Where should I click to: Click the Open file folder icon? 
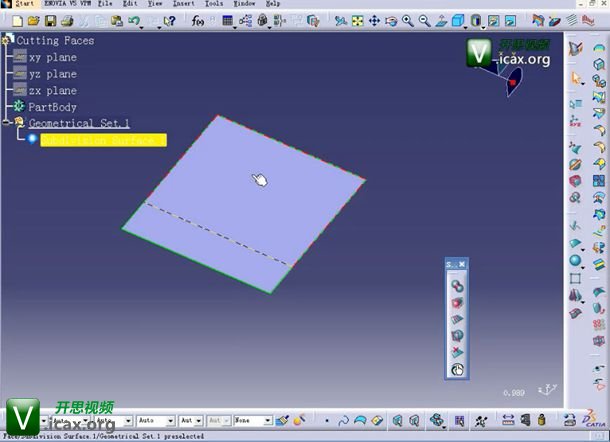point(32,20)
